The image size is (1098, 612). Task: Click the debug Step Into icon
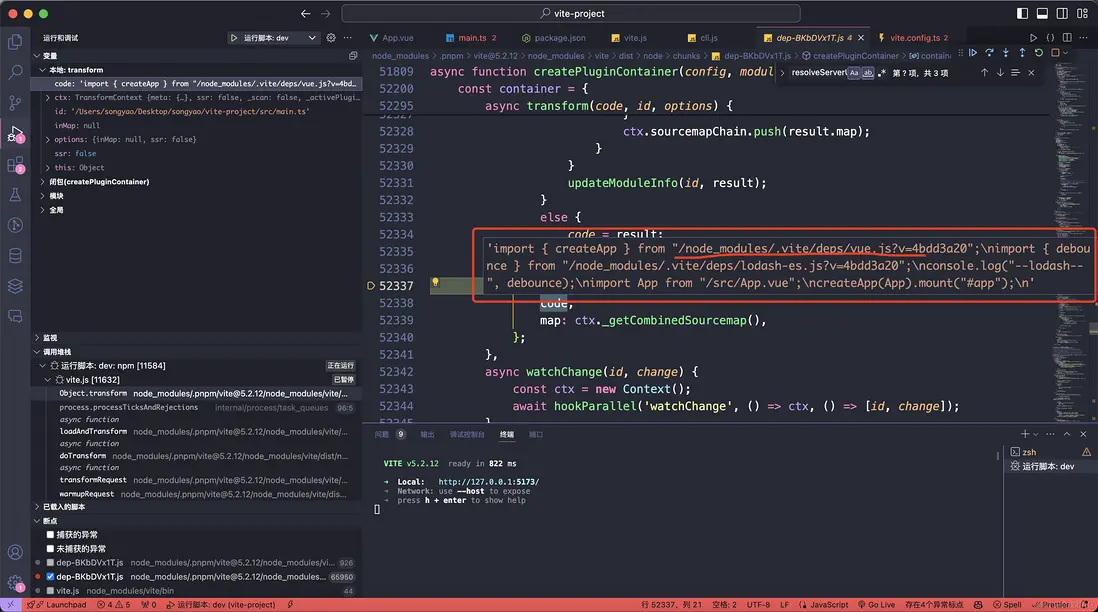1005,53
